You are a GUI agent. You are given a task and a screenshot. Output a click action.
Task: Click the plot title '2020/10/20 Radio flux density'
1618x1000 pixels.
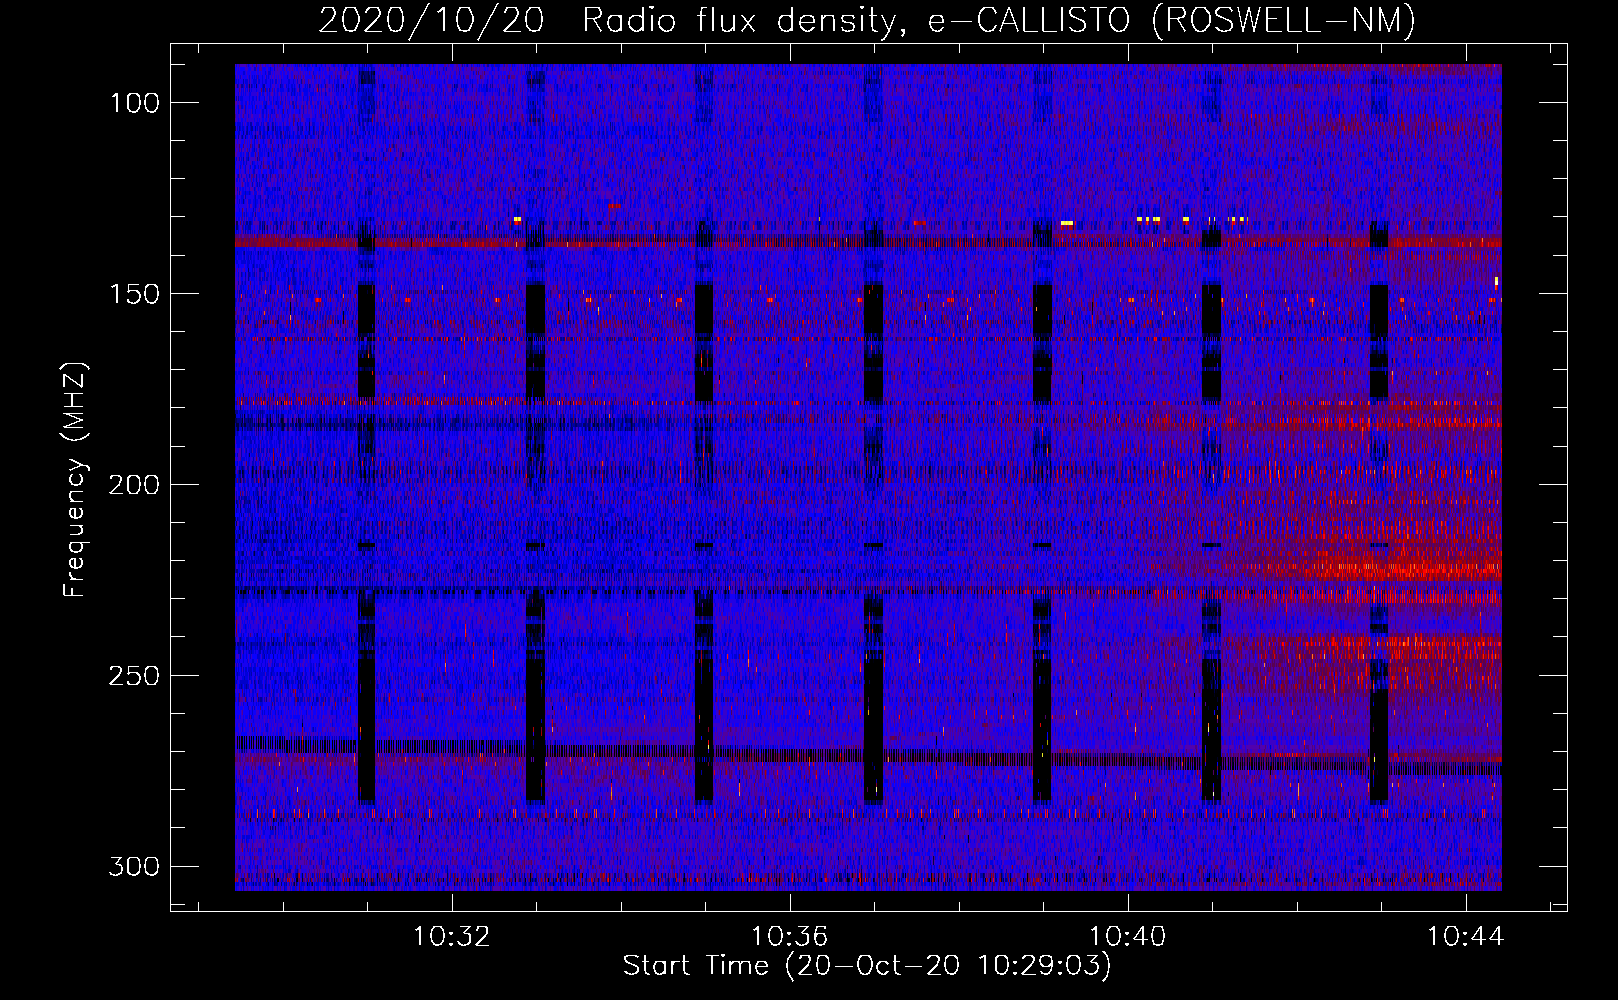click(867, 20)
